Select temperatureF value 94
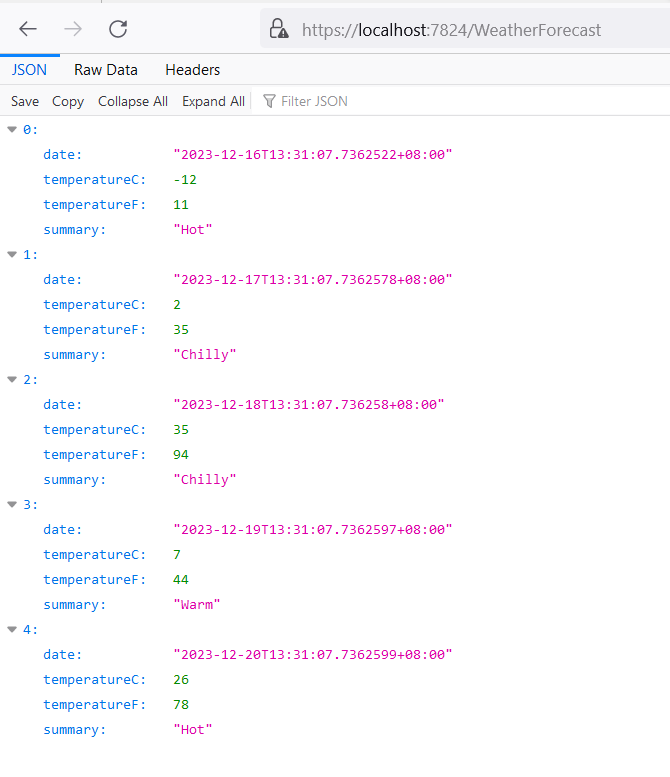The width and height of the screenshot is (670, 777). (x=181, y=454)
